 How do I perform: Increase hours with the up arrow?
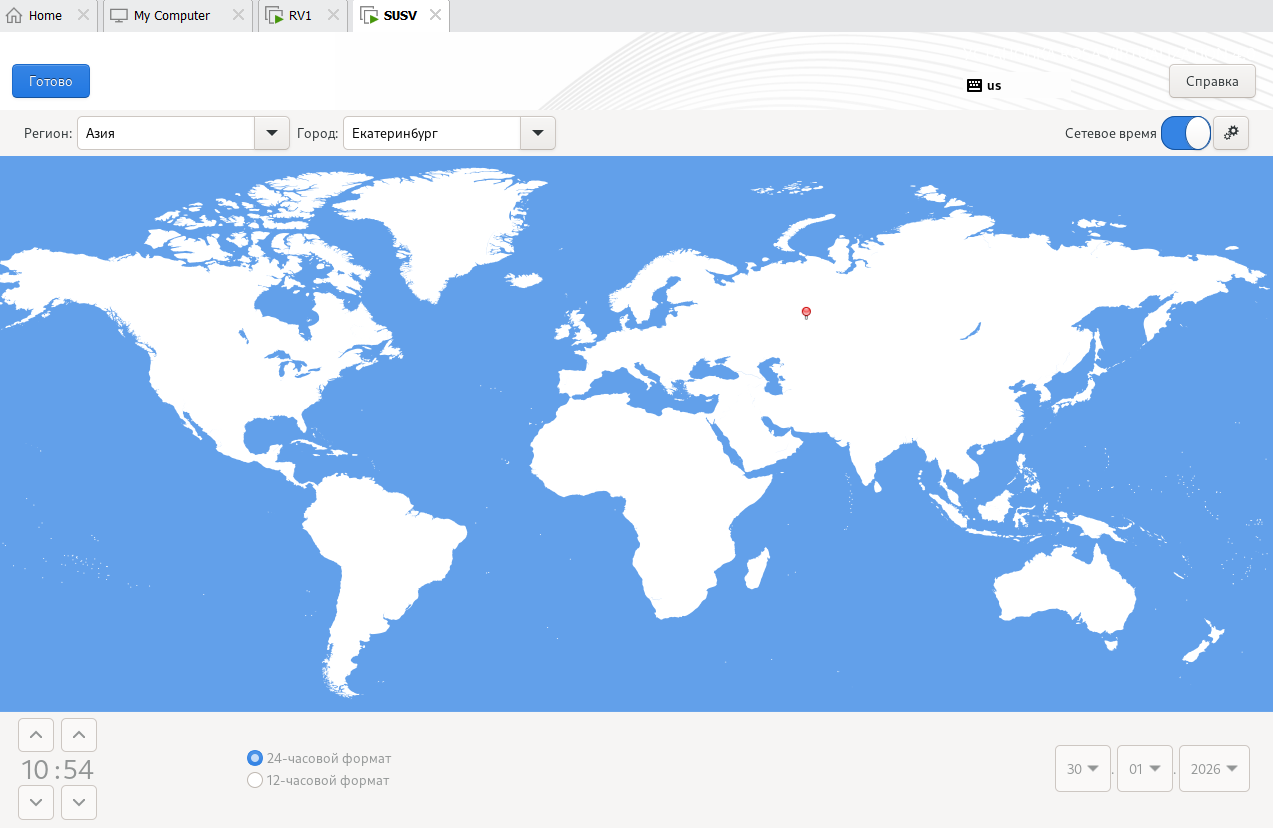tap(36, 736)
